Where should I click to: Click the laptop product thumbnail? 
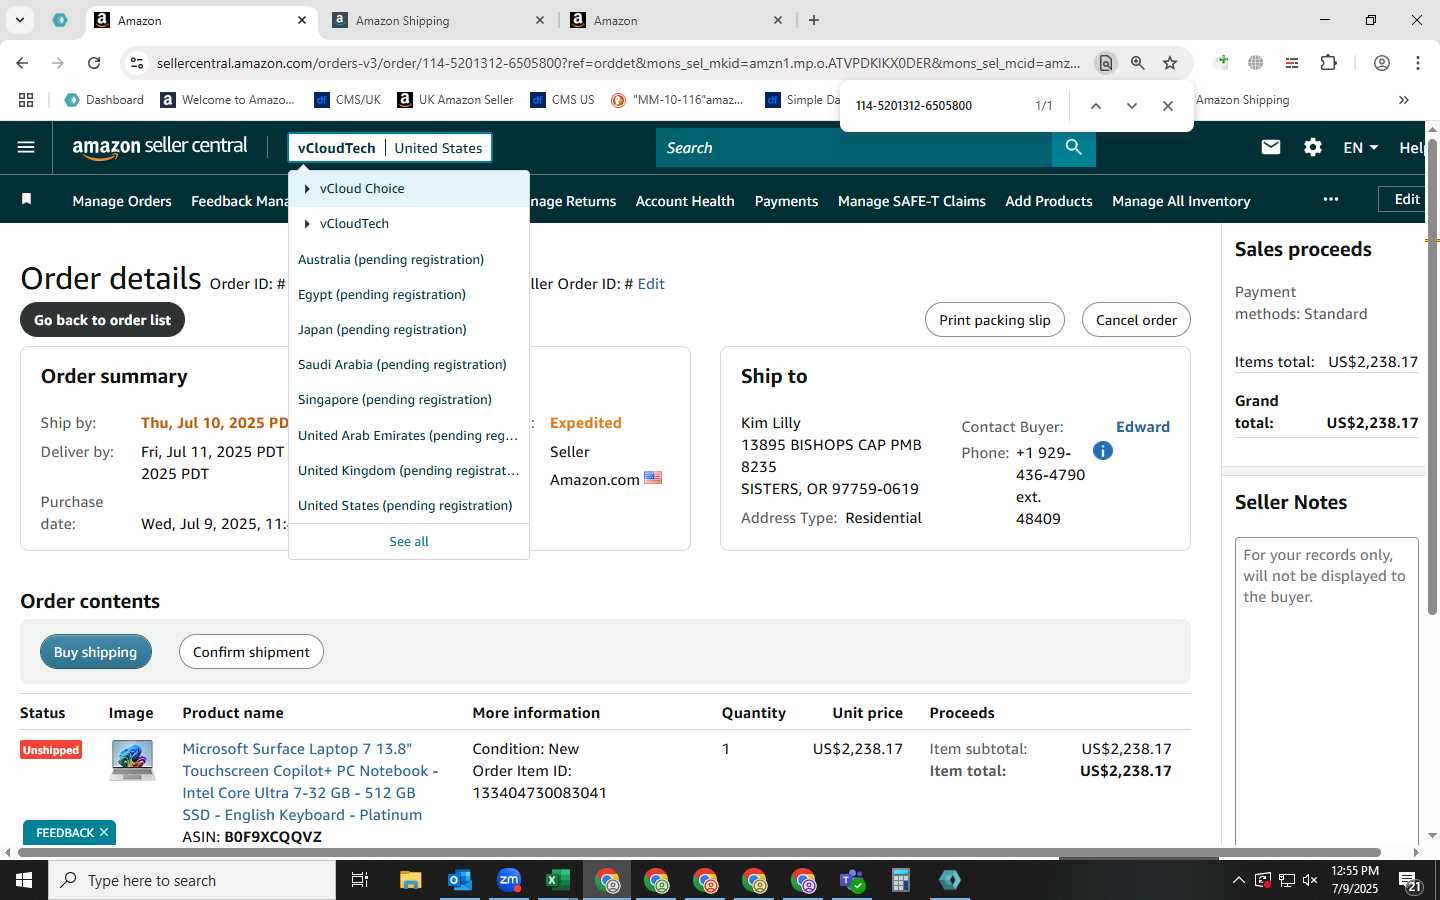[133, 760]
